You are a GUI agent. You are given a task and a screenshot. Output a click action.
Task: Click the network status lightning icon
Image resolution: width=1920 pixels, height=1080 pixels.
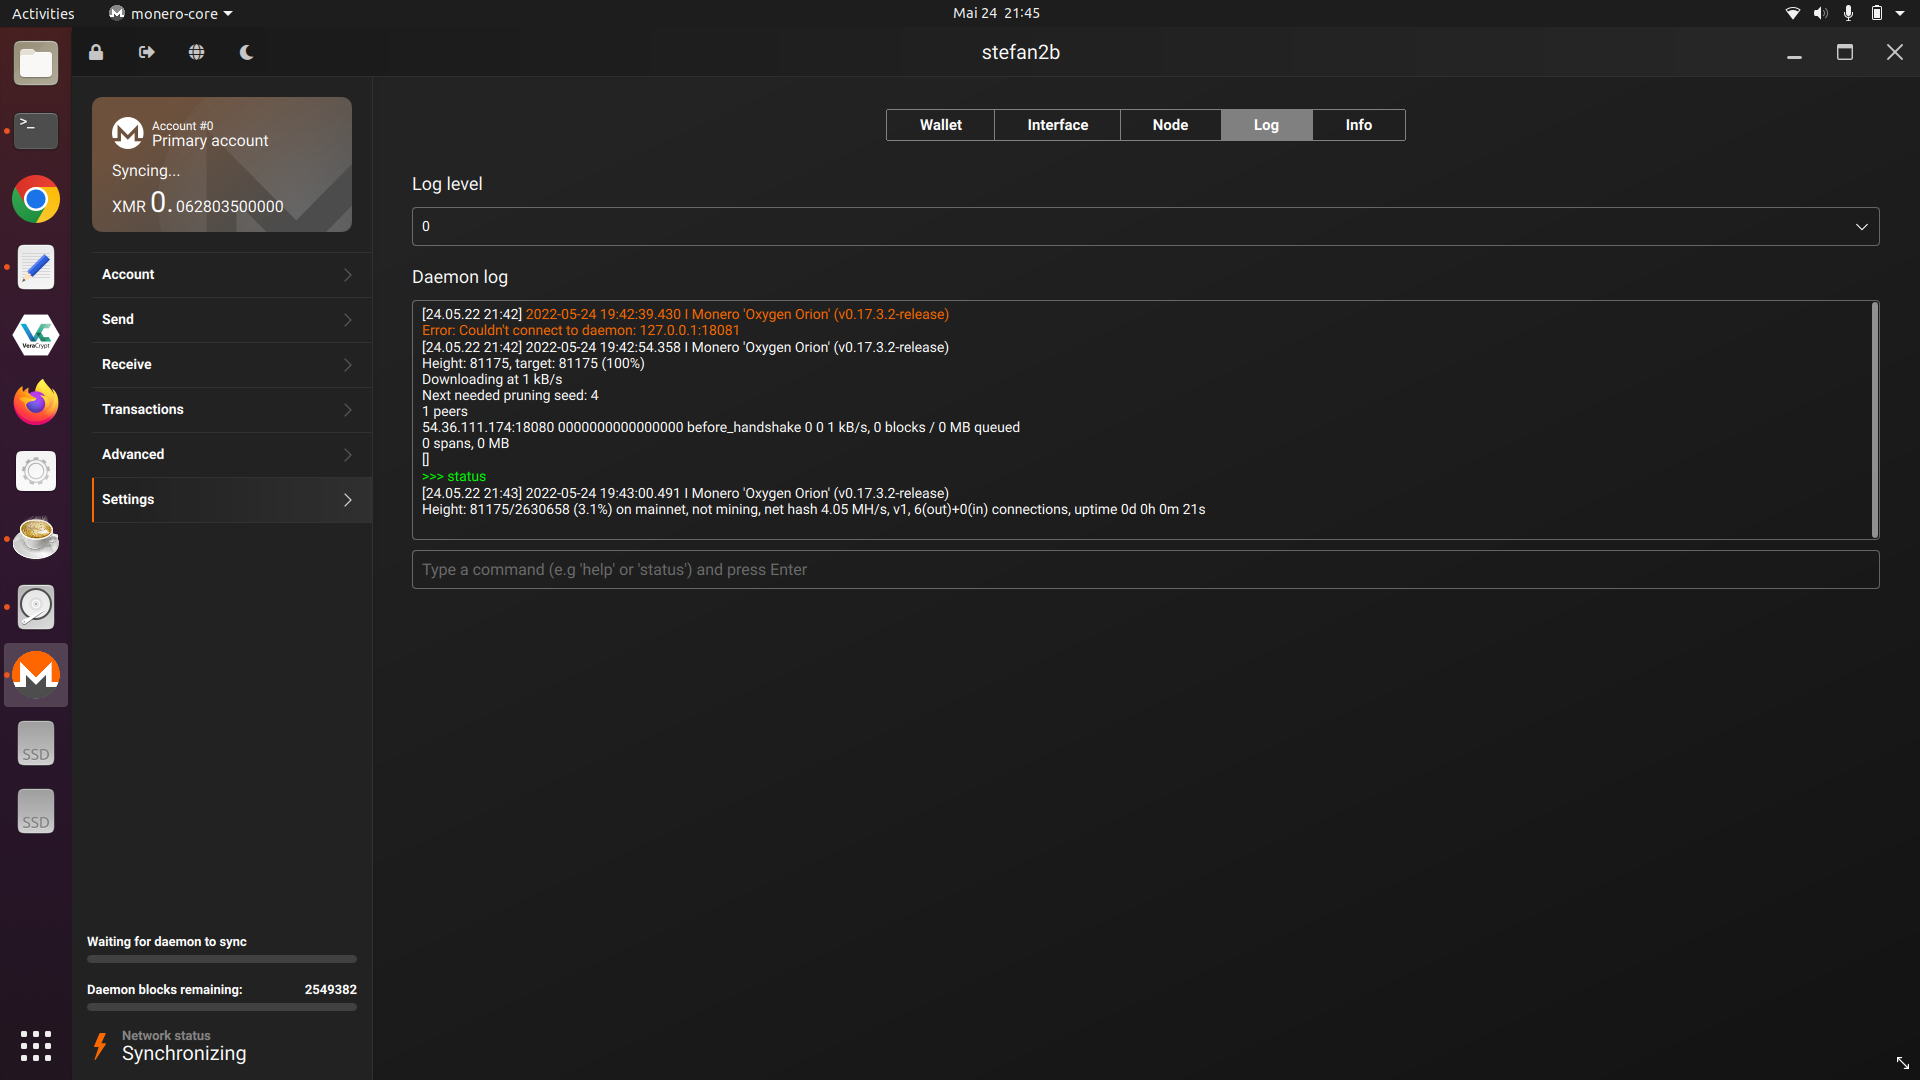coord(100,1046)
